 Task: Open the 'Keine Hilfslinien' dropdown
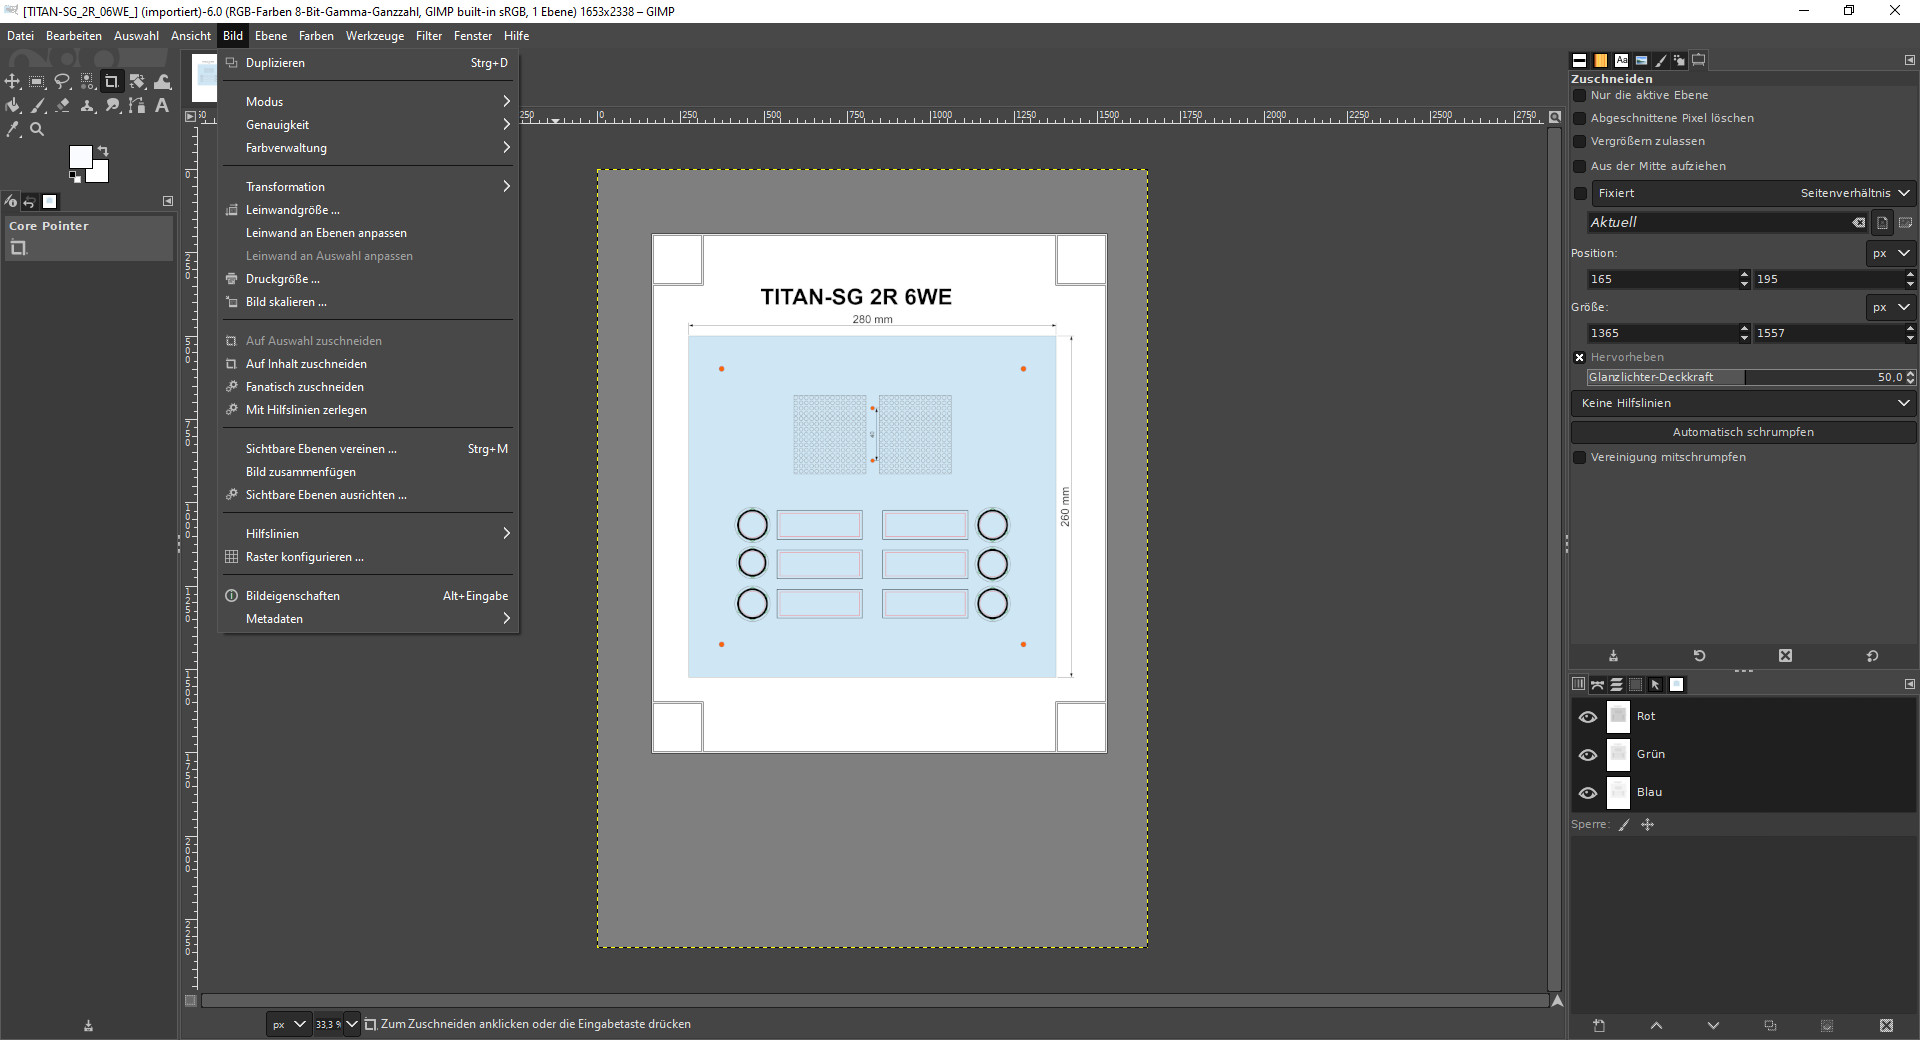1743,403
